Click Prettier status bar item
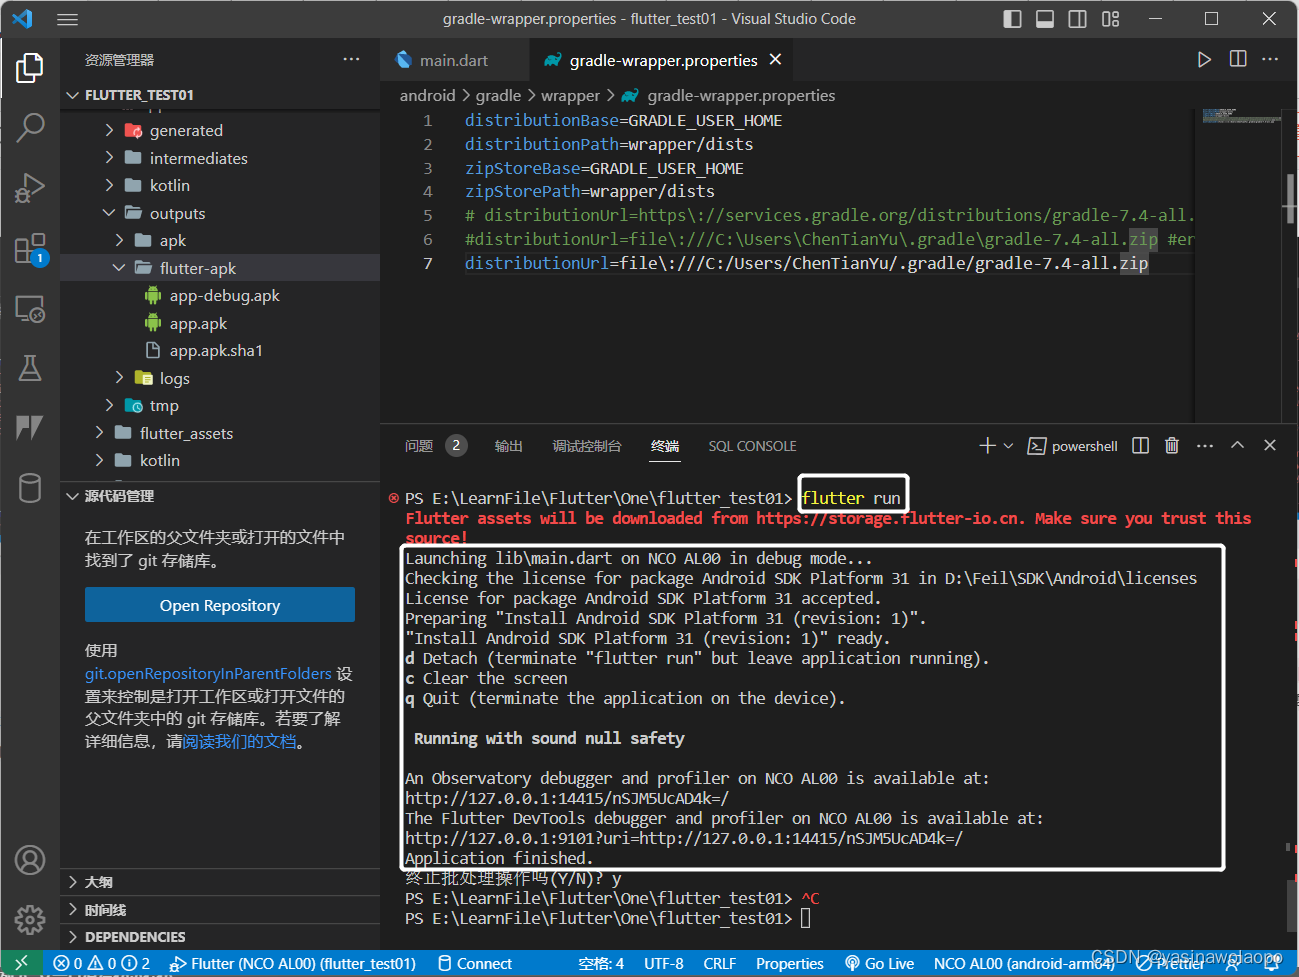 tap(1171, 963)
